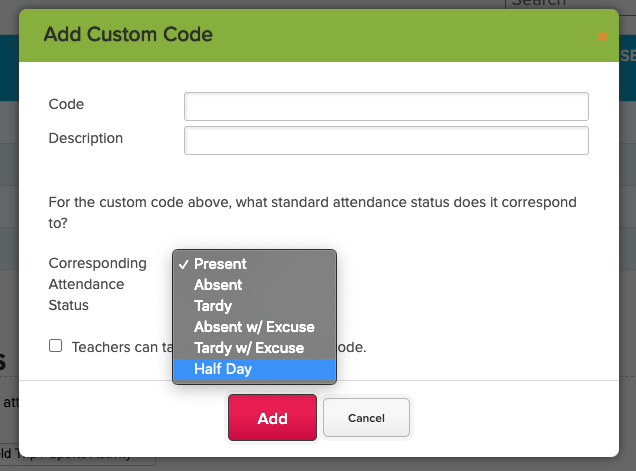
Task: Click the Code text field
Action: (386, 106)
